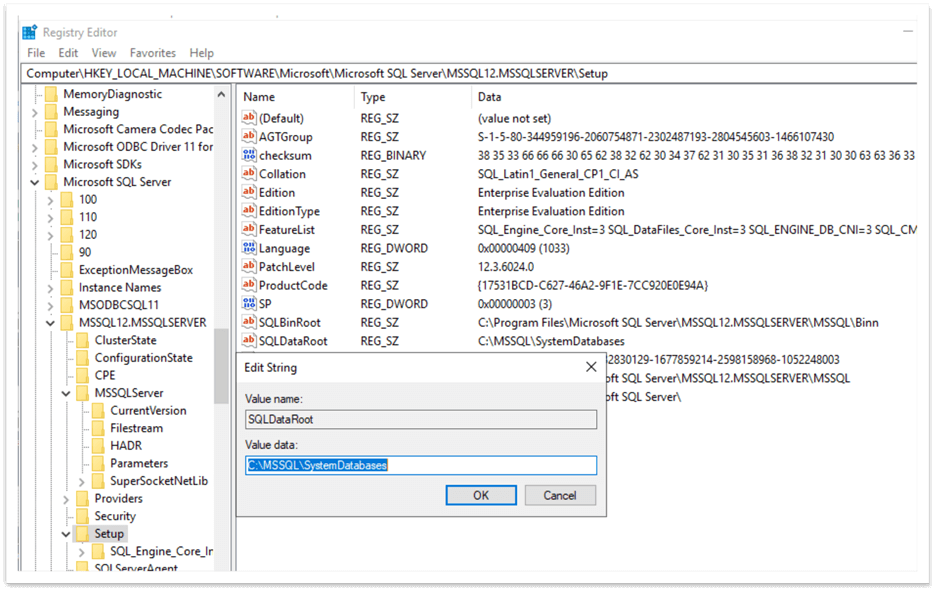Close the Edit String dialog
Viewport: 937px width, 592px height.
[x=591, y=367]
